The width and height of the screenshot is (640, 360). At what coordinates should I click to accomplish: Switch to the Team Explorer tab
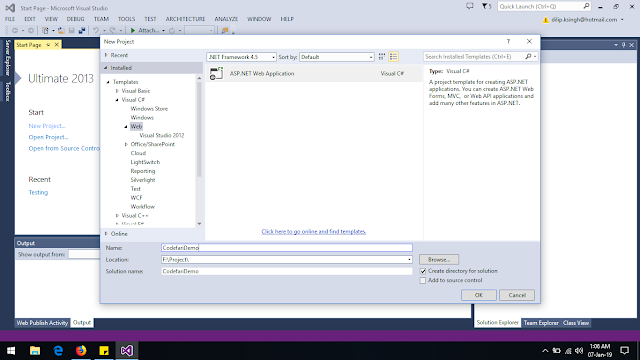(x=541, y=323)
